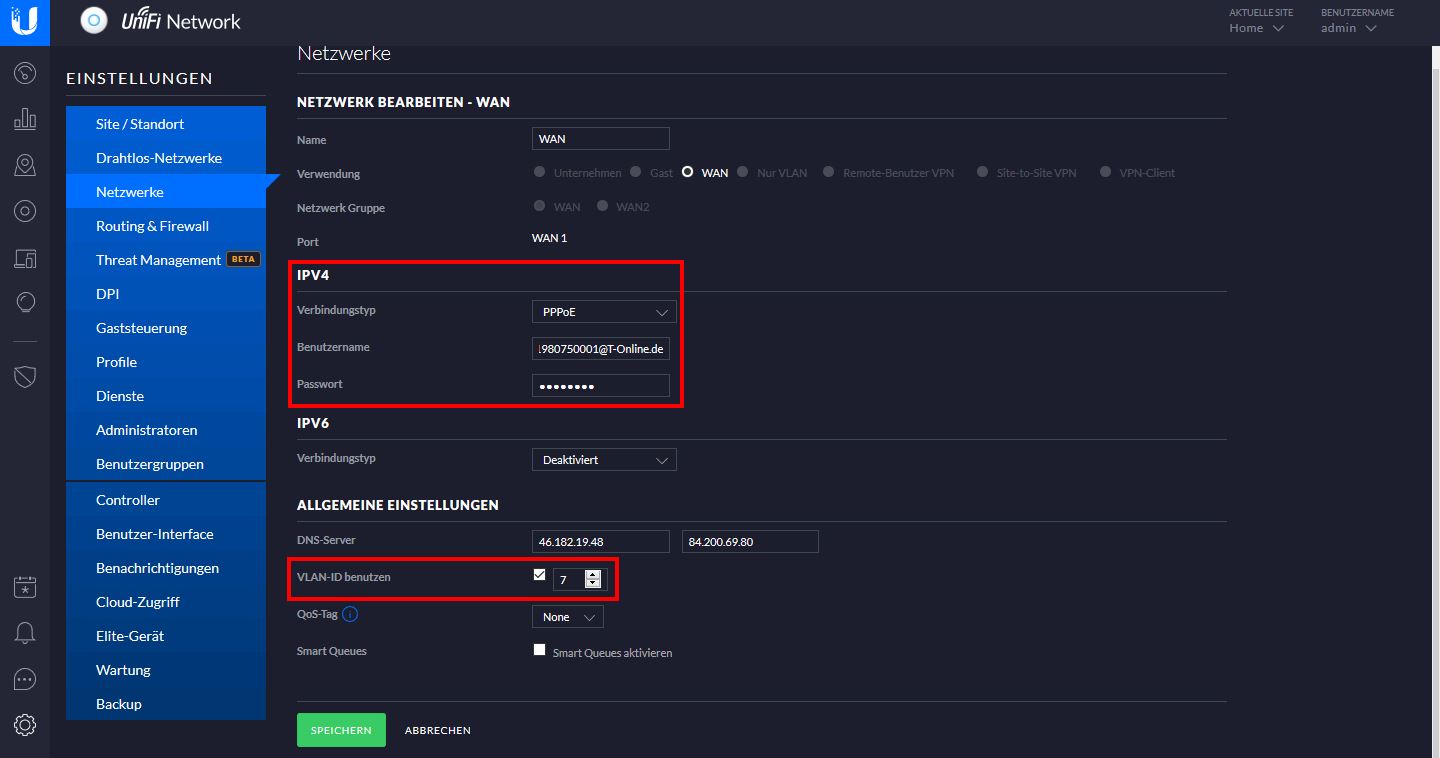This screenshot has width=1440, height=758.
Task: Select the Unternehmen radio button
Action: coord(540,172)
